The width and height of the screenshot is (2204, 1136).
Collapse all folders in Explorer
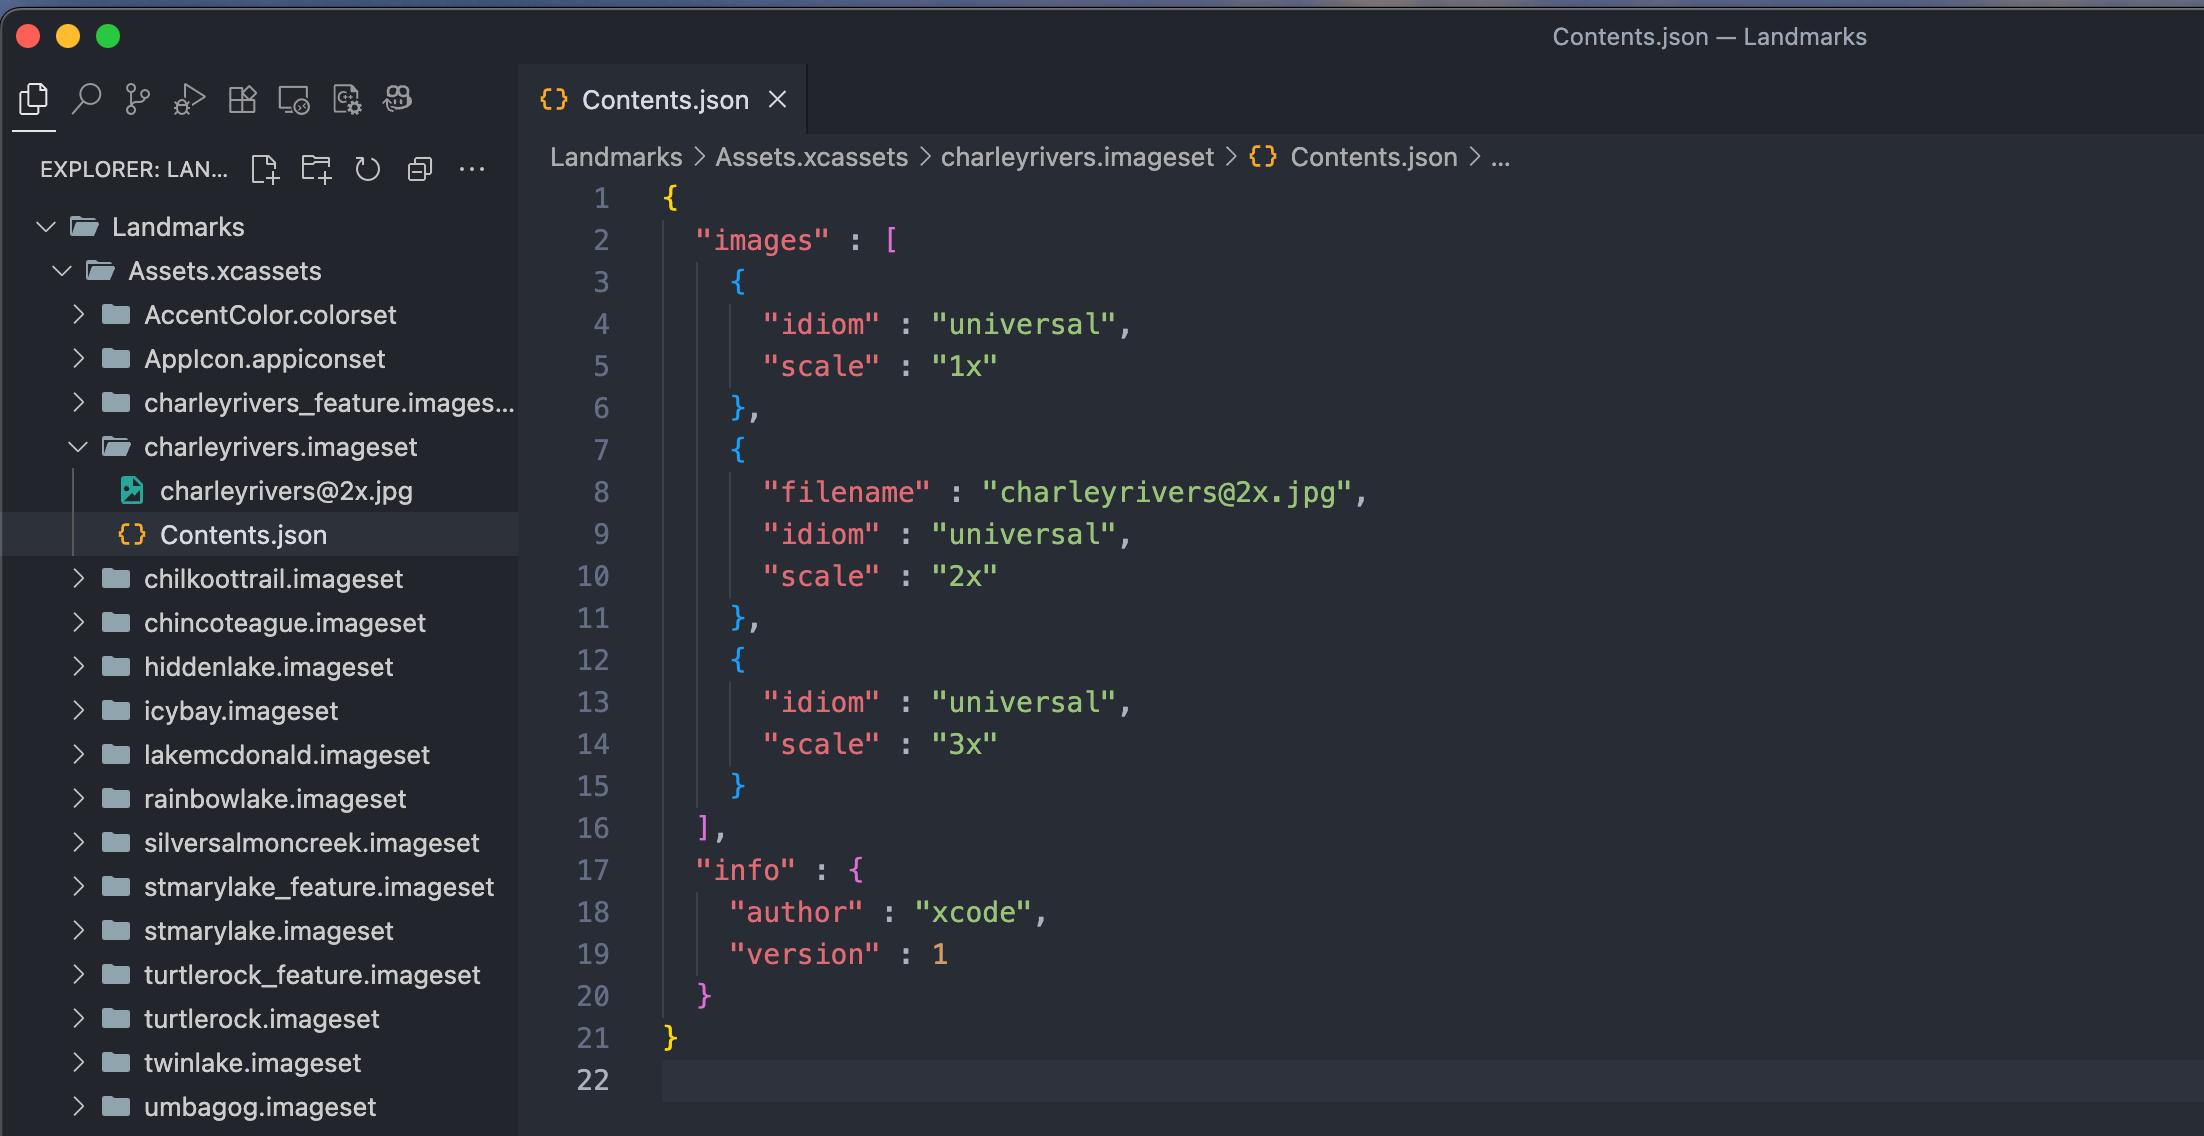coord(420,169)
